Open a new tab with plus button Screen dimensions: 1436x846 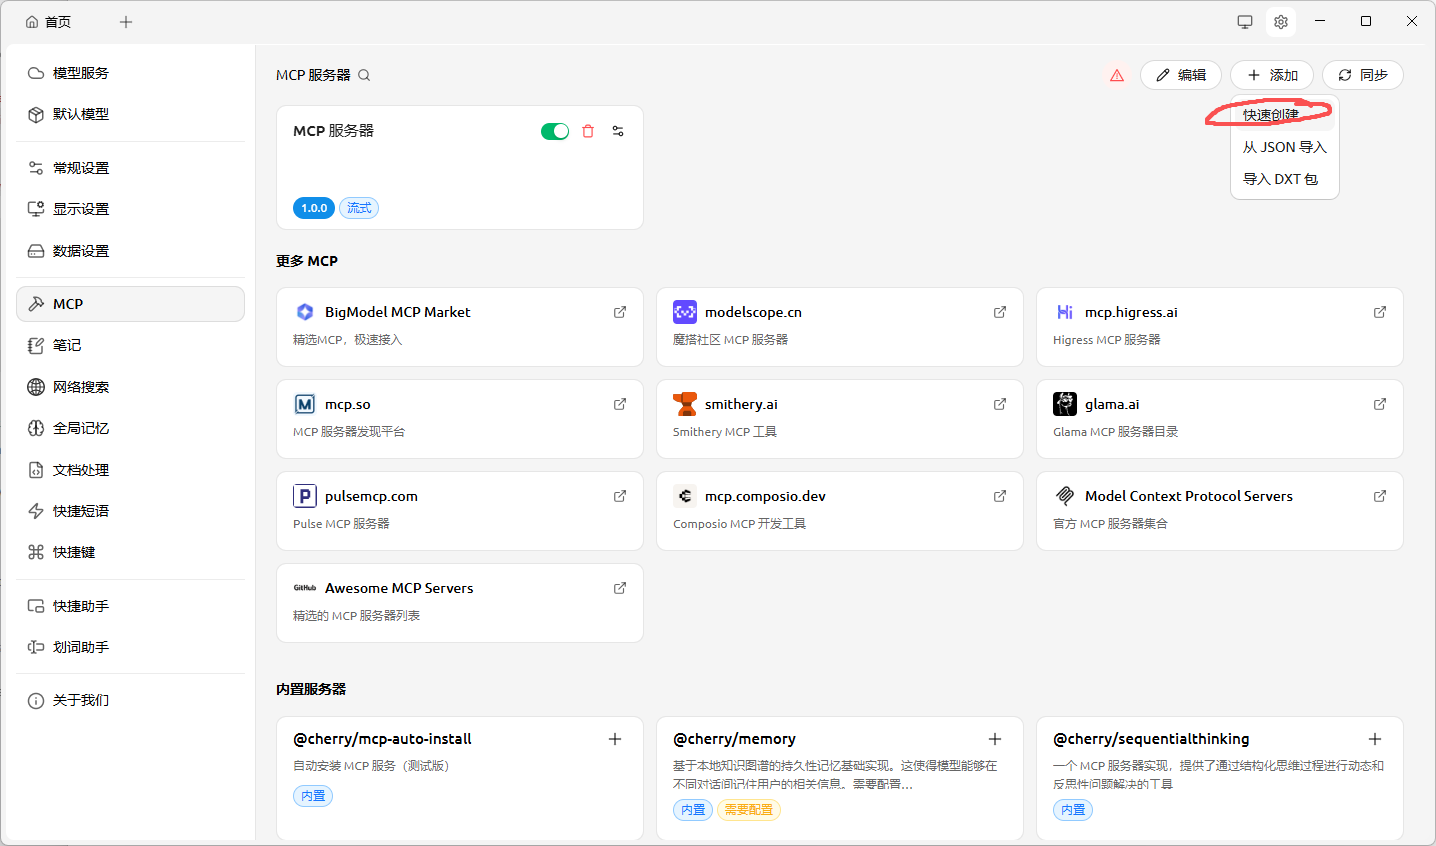(126, 22)
